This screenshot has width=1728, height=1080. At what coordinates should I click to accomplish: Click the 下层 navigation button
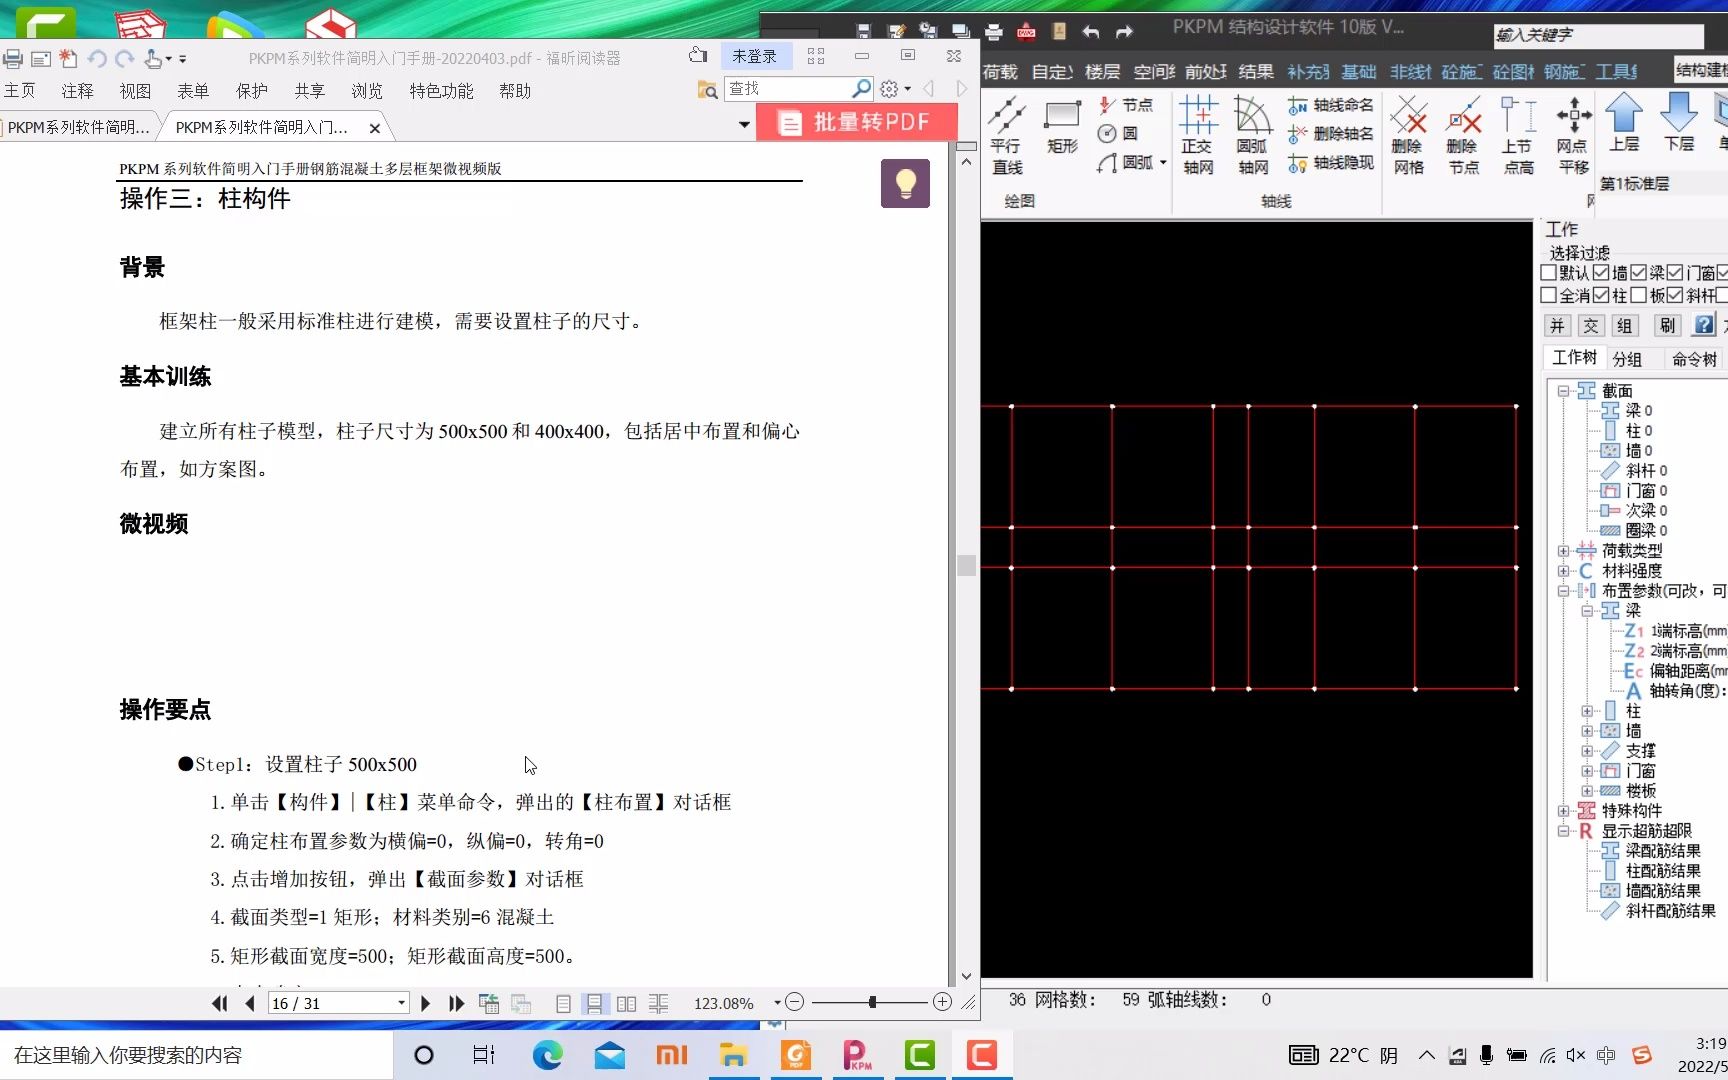[1681, 120]
